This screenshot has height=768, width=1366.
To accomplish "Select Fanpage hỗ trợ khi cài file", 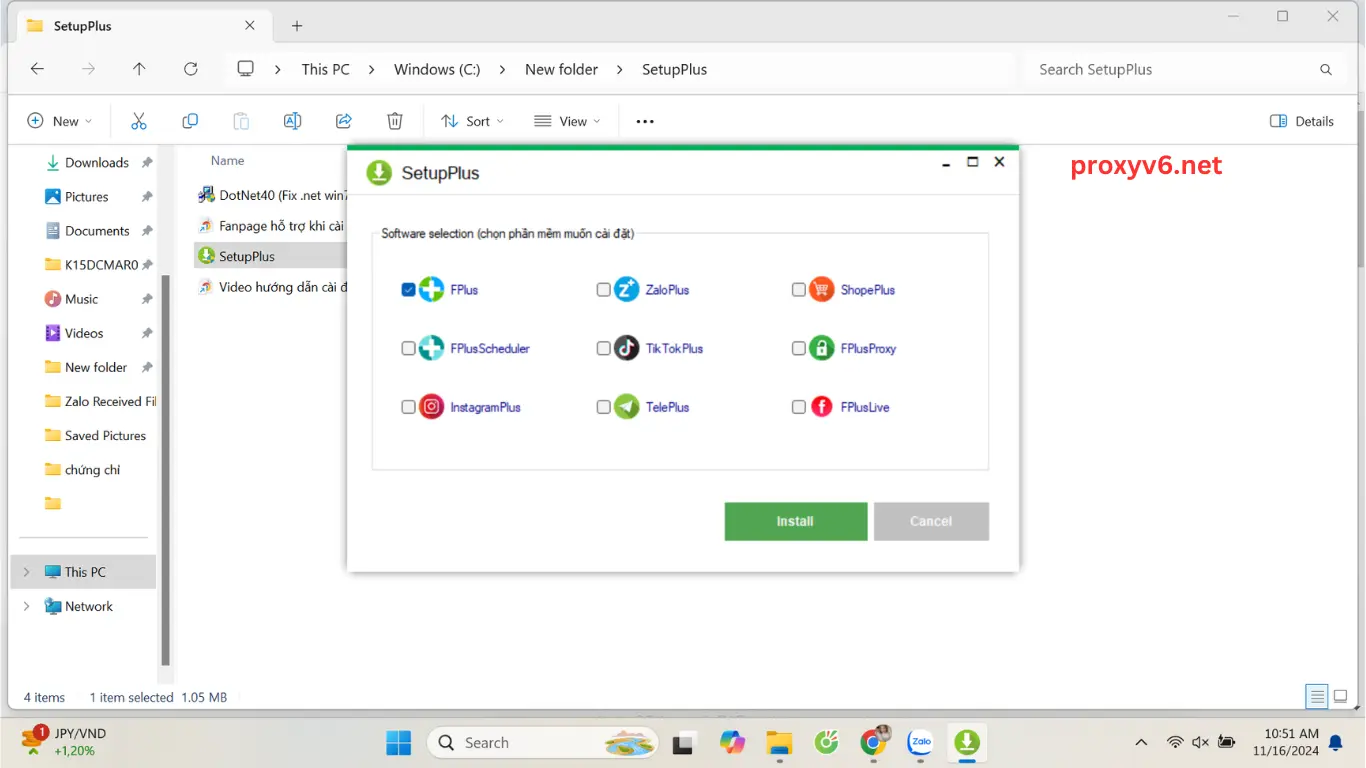I will coord(272,226).
